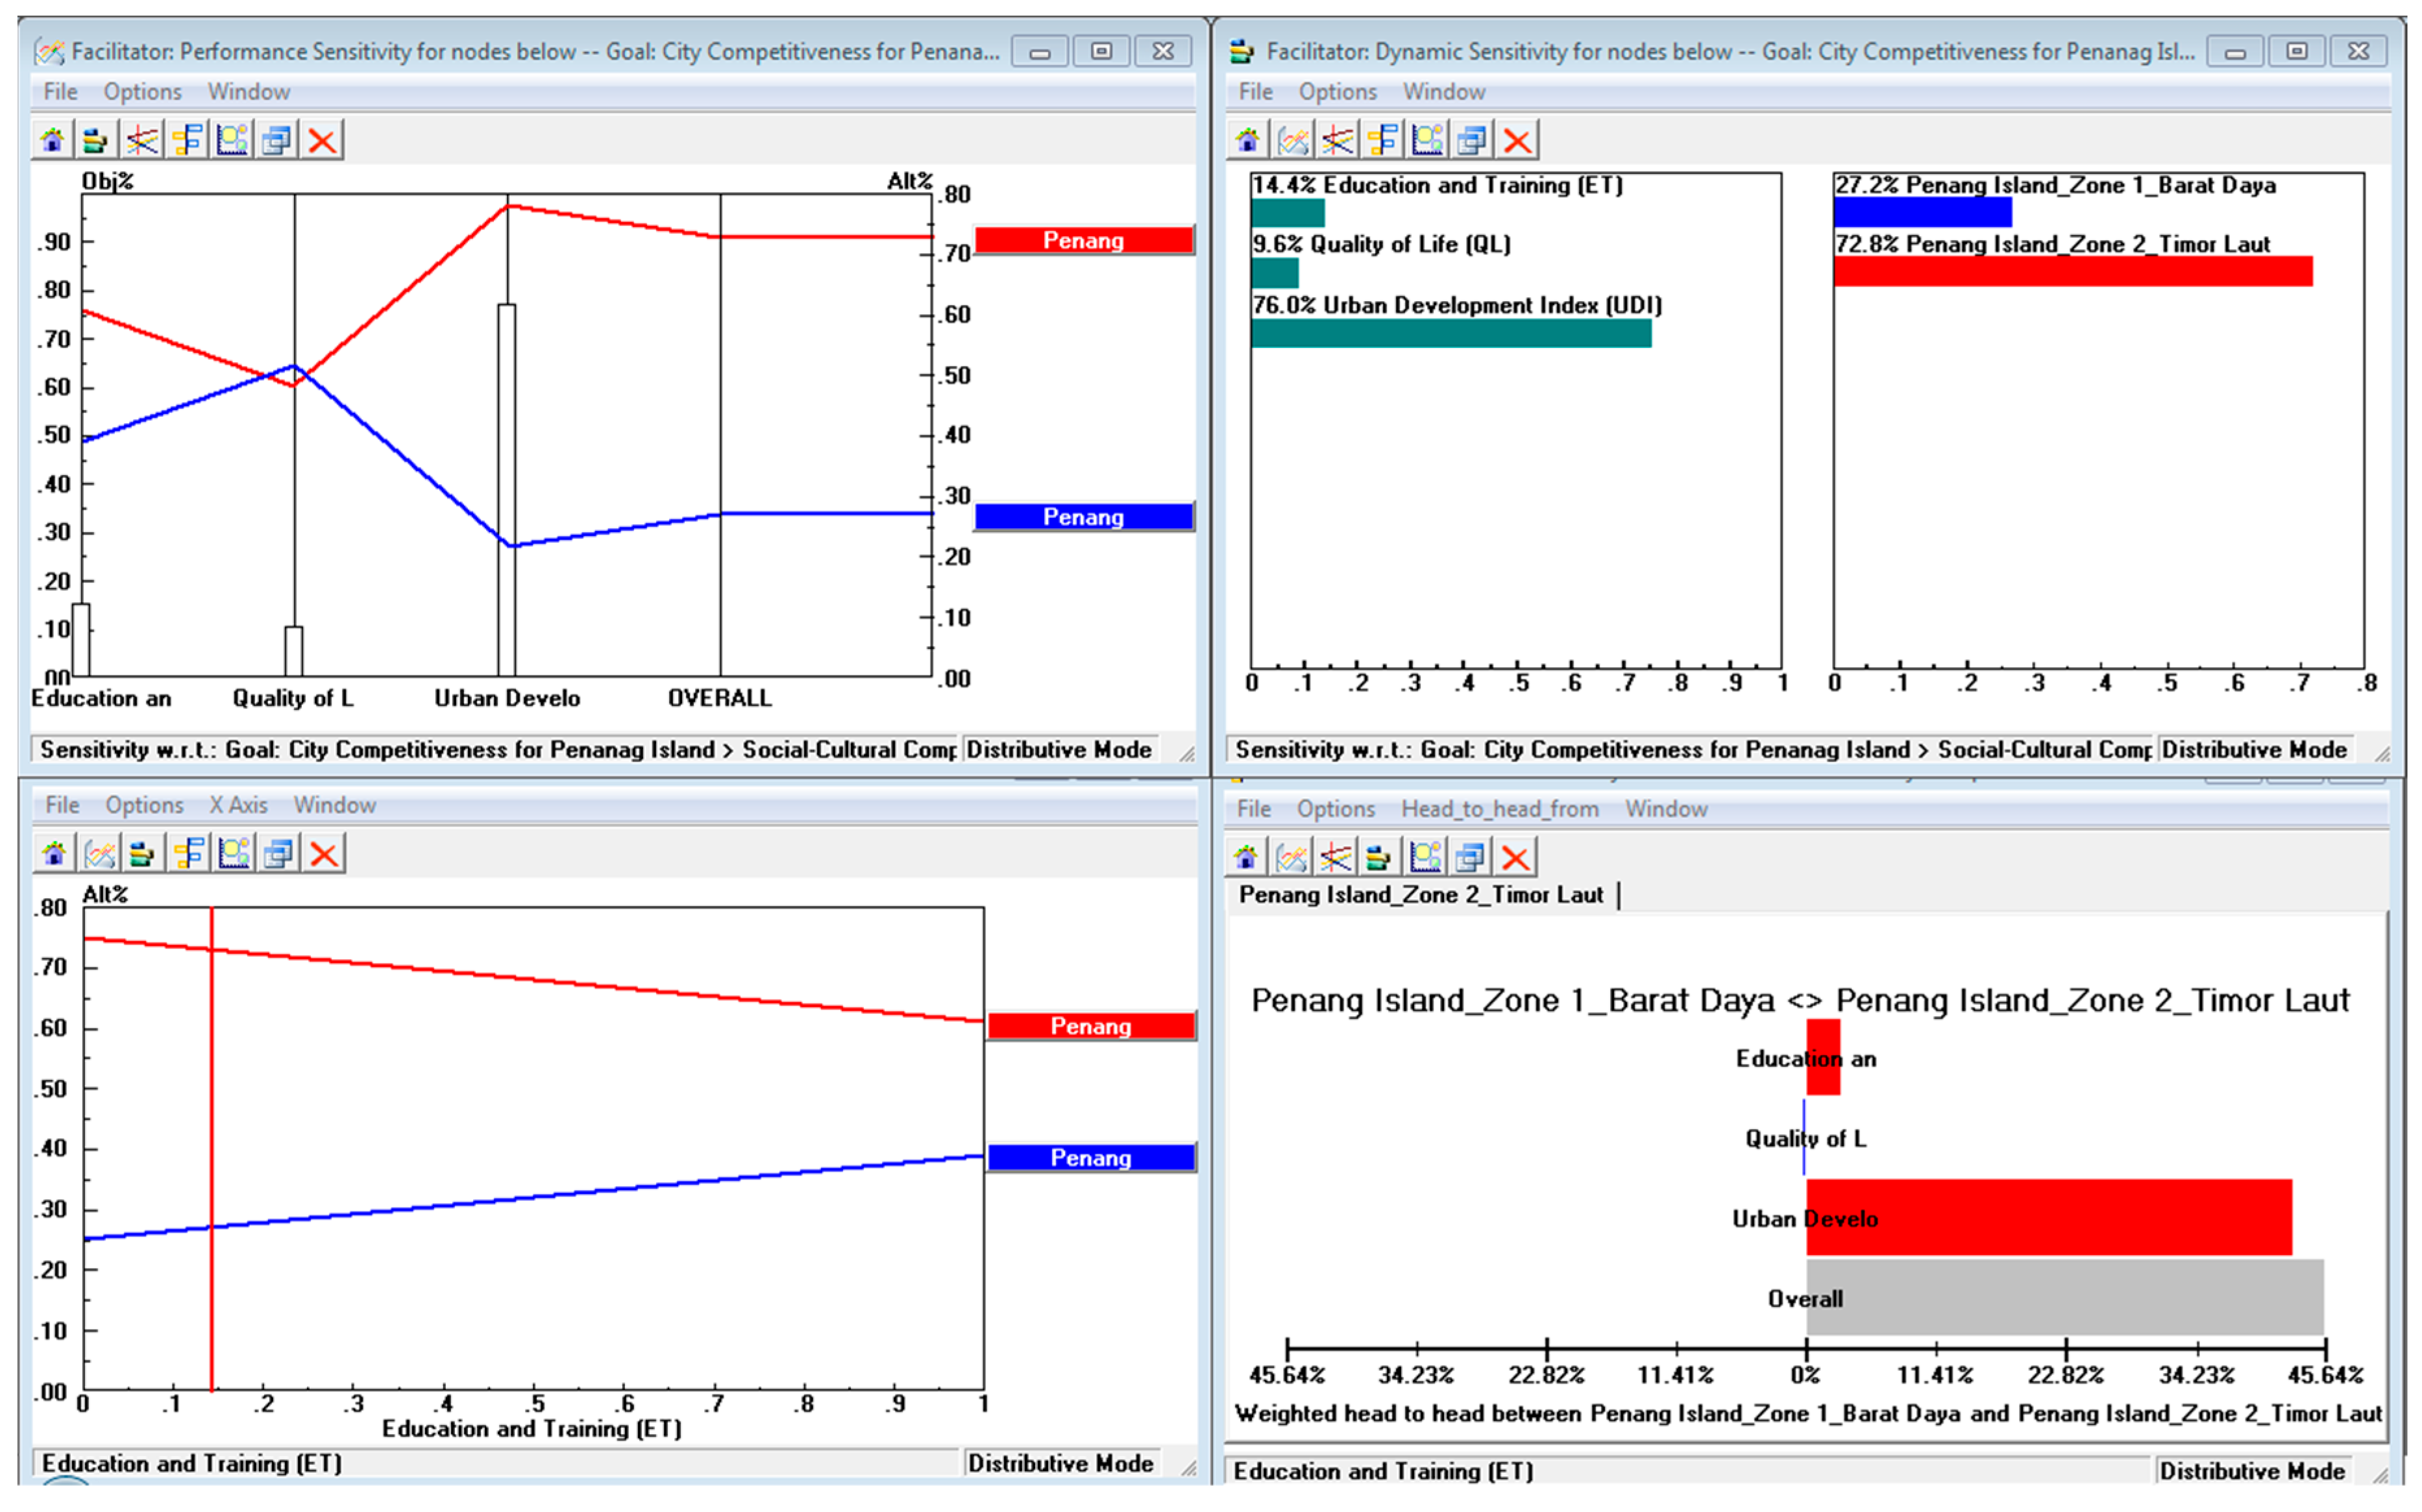Click red Penang legend label in performance chart
2422x1512 pixels.
pos(1083,240)
